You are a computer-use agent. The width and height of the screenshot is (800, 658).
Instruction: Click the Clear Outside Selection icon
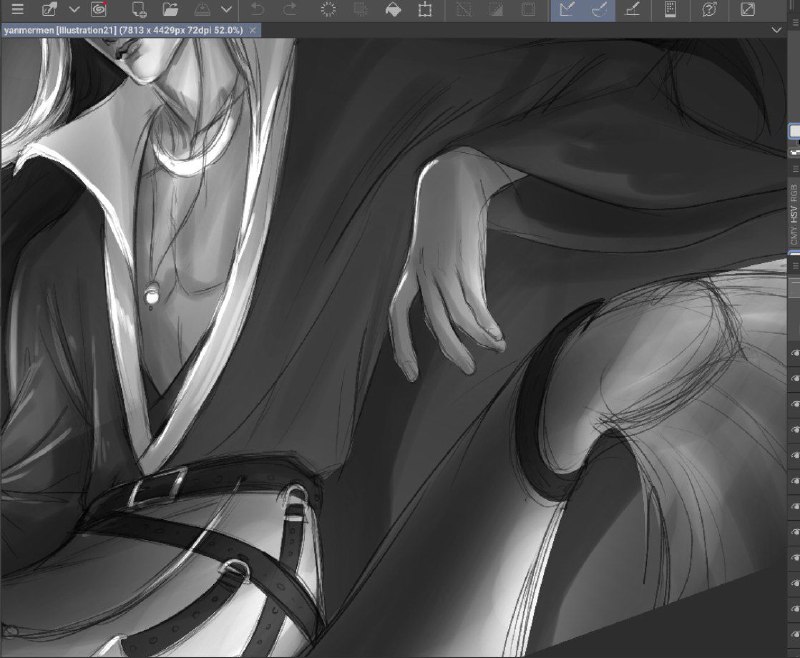tap(360, 9)
